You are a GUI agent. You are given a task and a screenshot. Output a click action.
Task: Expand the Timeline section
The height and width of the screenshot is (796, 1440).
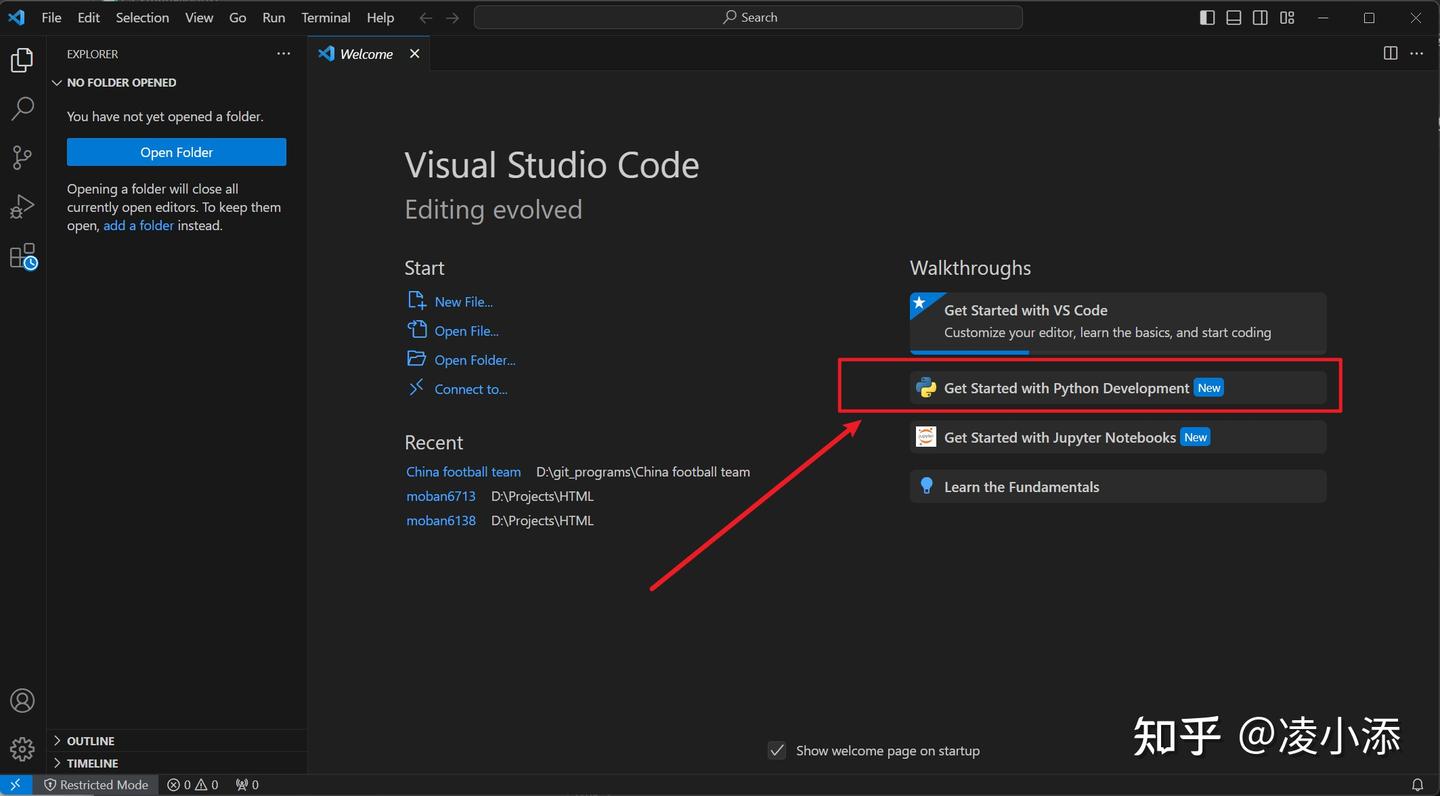tap(92, 763)
